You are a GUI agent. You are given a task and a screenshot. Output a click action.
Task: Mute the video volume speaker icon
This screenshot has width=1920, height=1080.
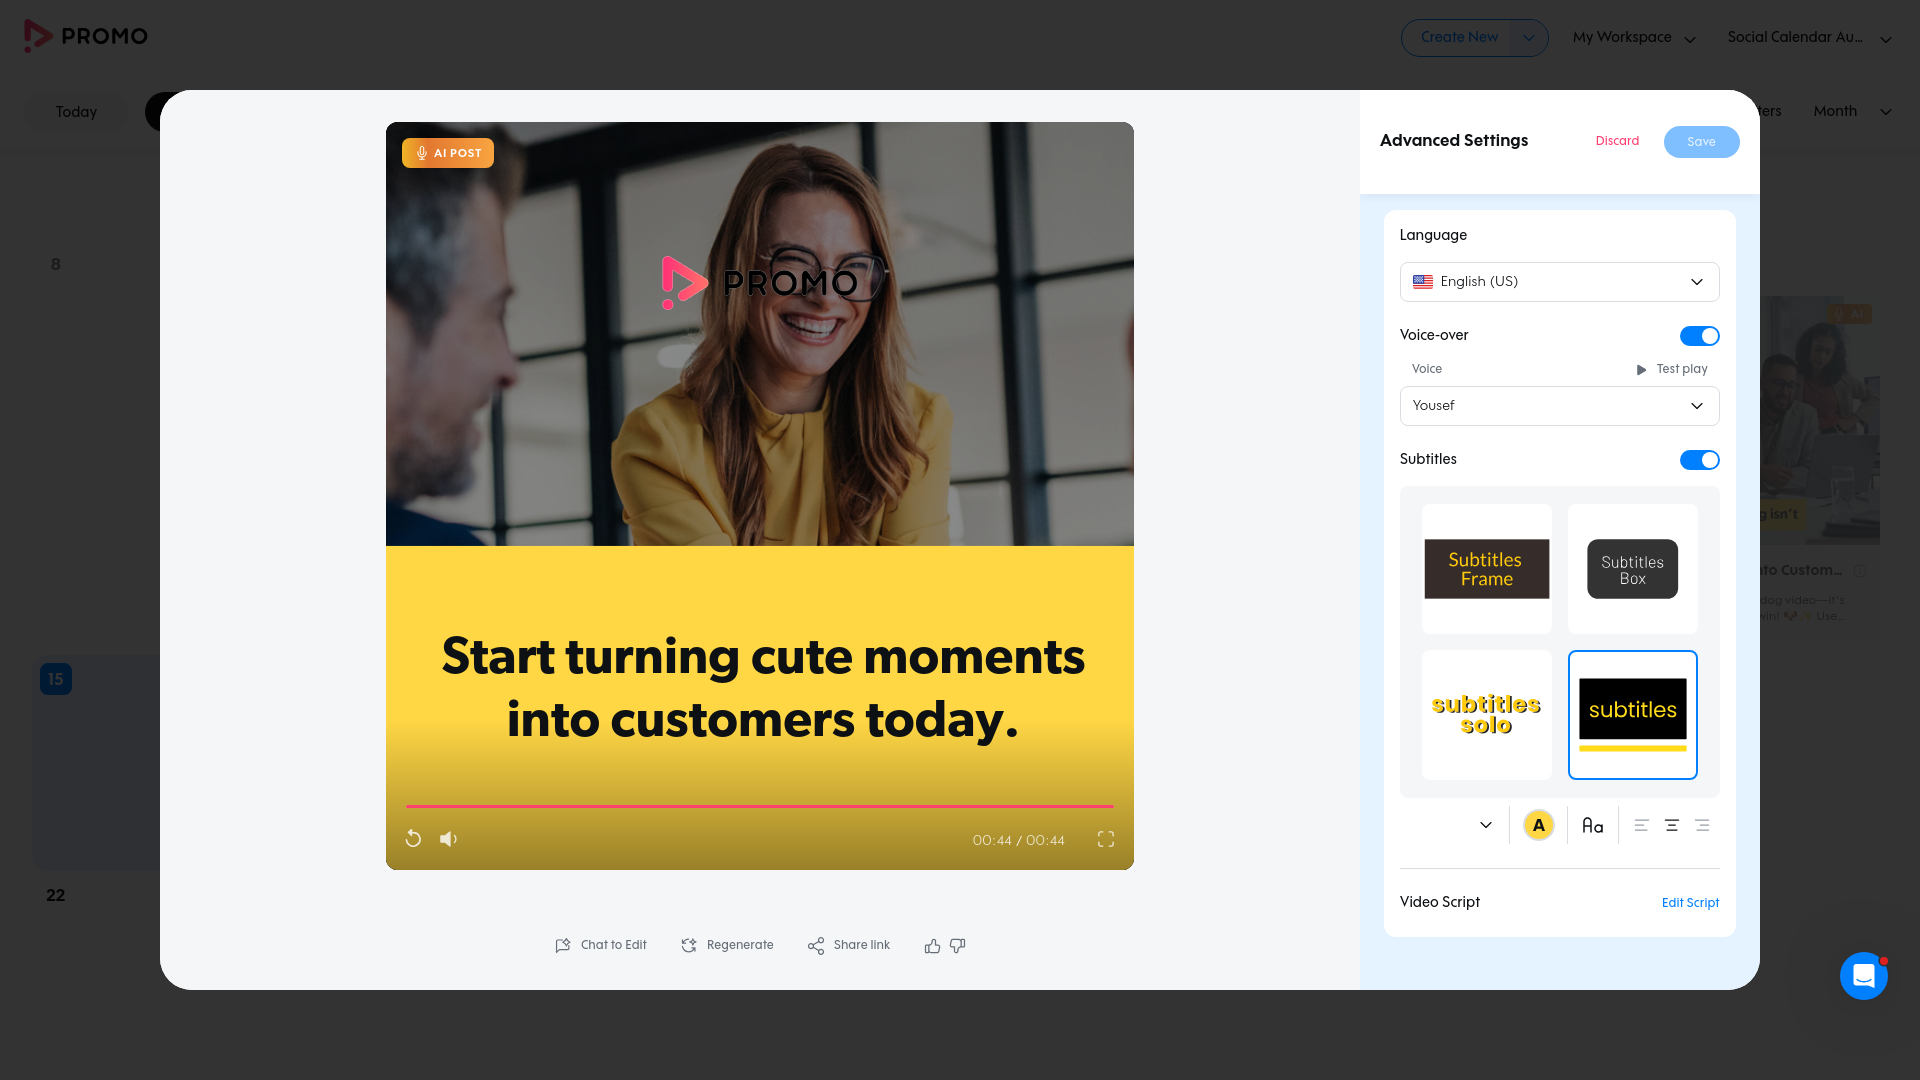[449, 839]
